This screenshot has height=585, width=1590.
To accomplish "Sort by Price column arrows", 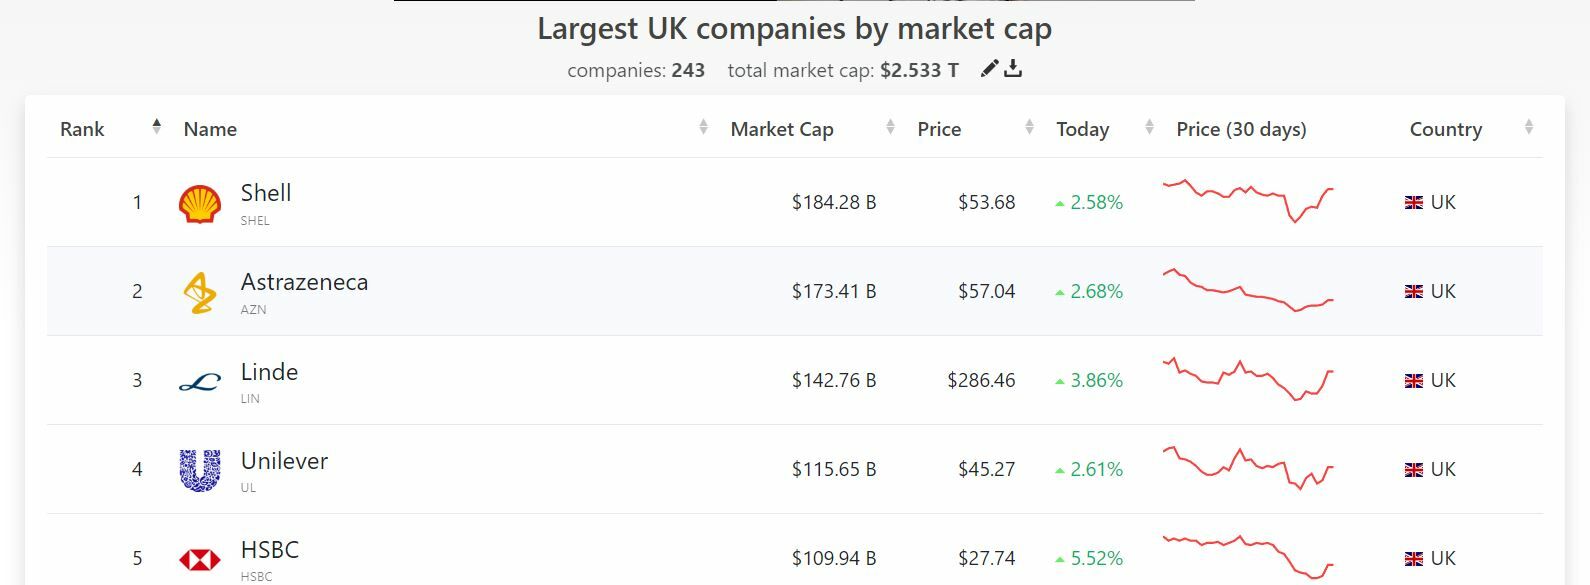I will [x=1030, y=128].
